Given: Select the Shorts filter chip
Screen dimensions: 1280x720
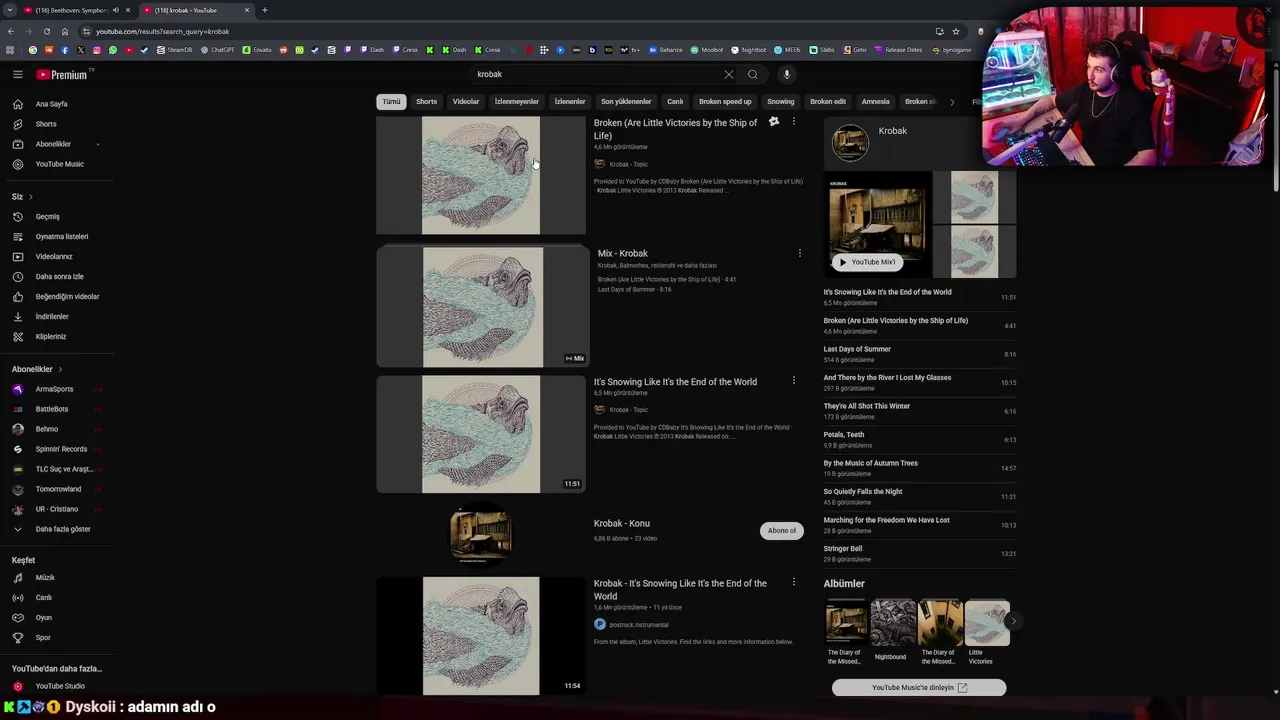Looking at the screenshot, I should click(427, 101).
